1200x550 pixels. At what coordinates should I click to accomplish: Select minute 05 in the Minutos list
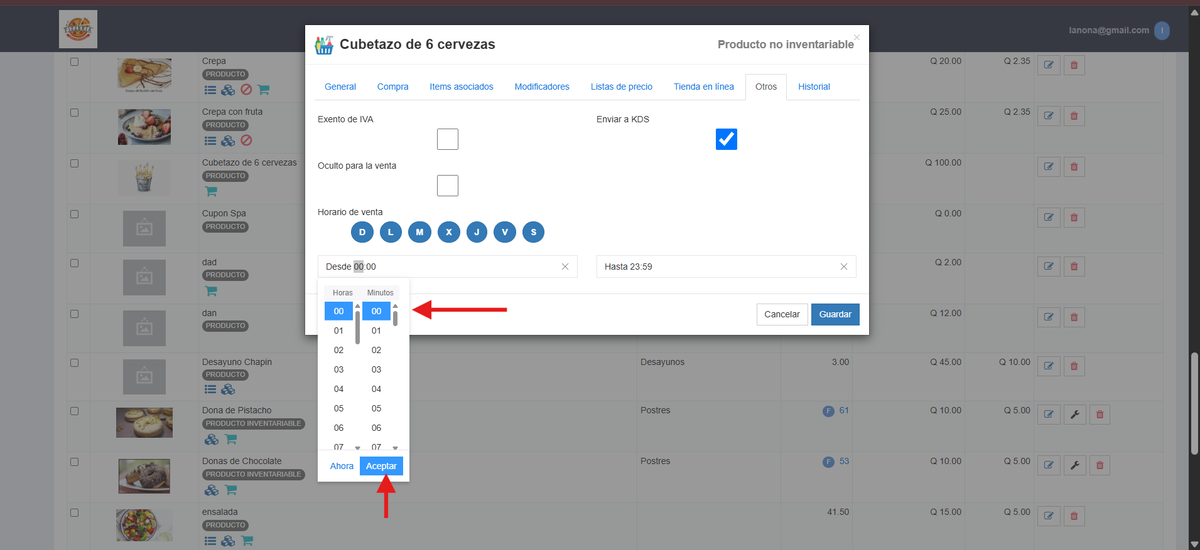pos(376,408)
